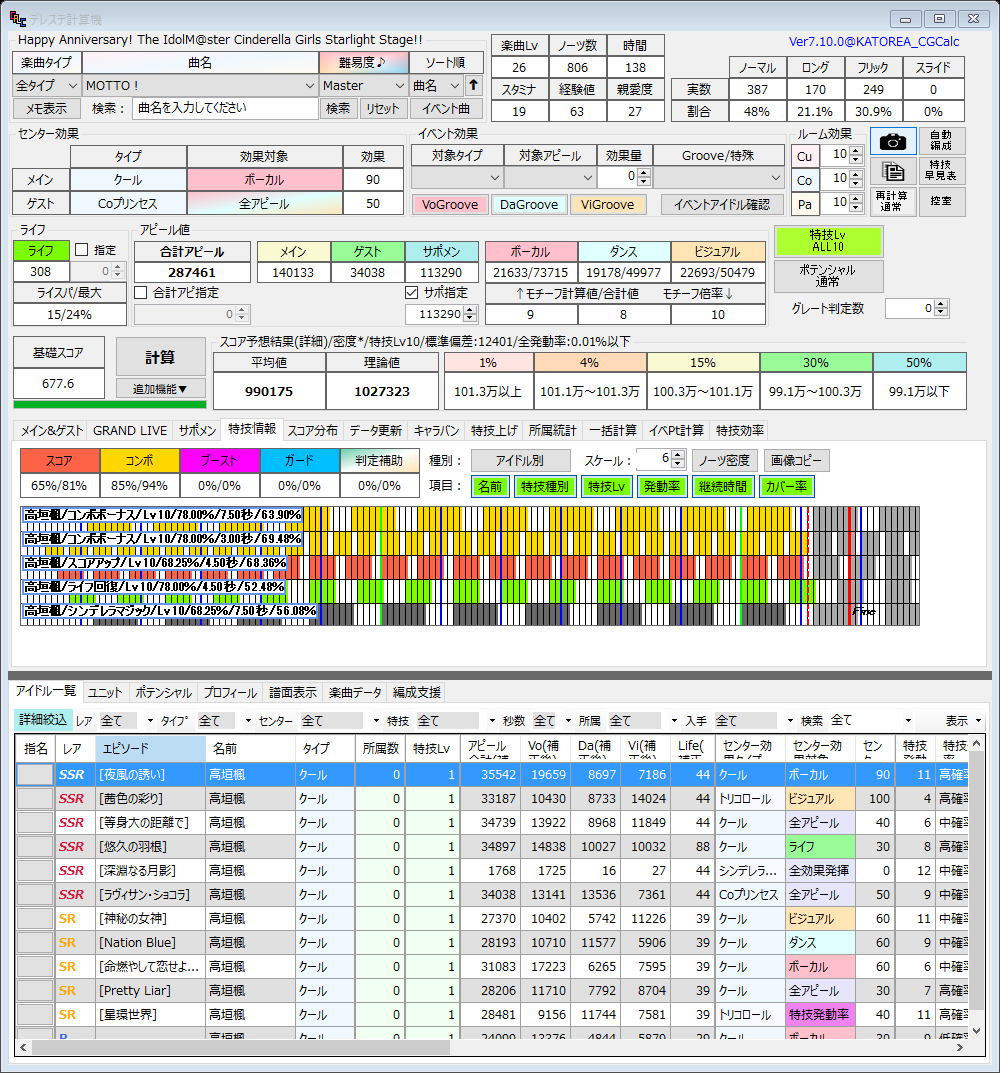Click the 画像コピー button
The height and width of the screenshot is (1073, 1000).
796,461
